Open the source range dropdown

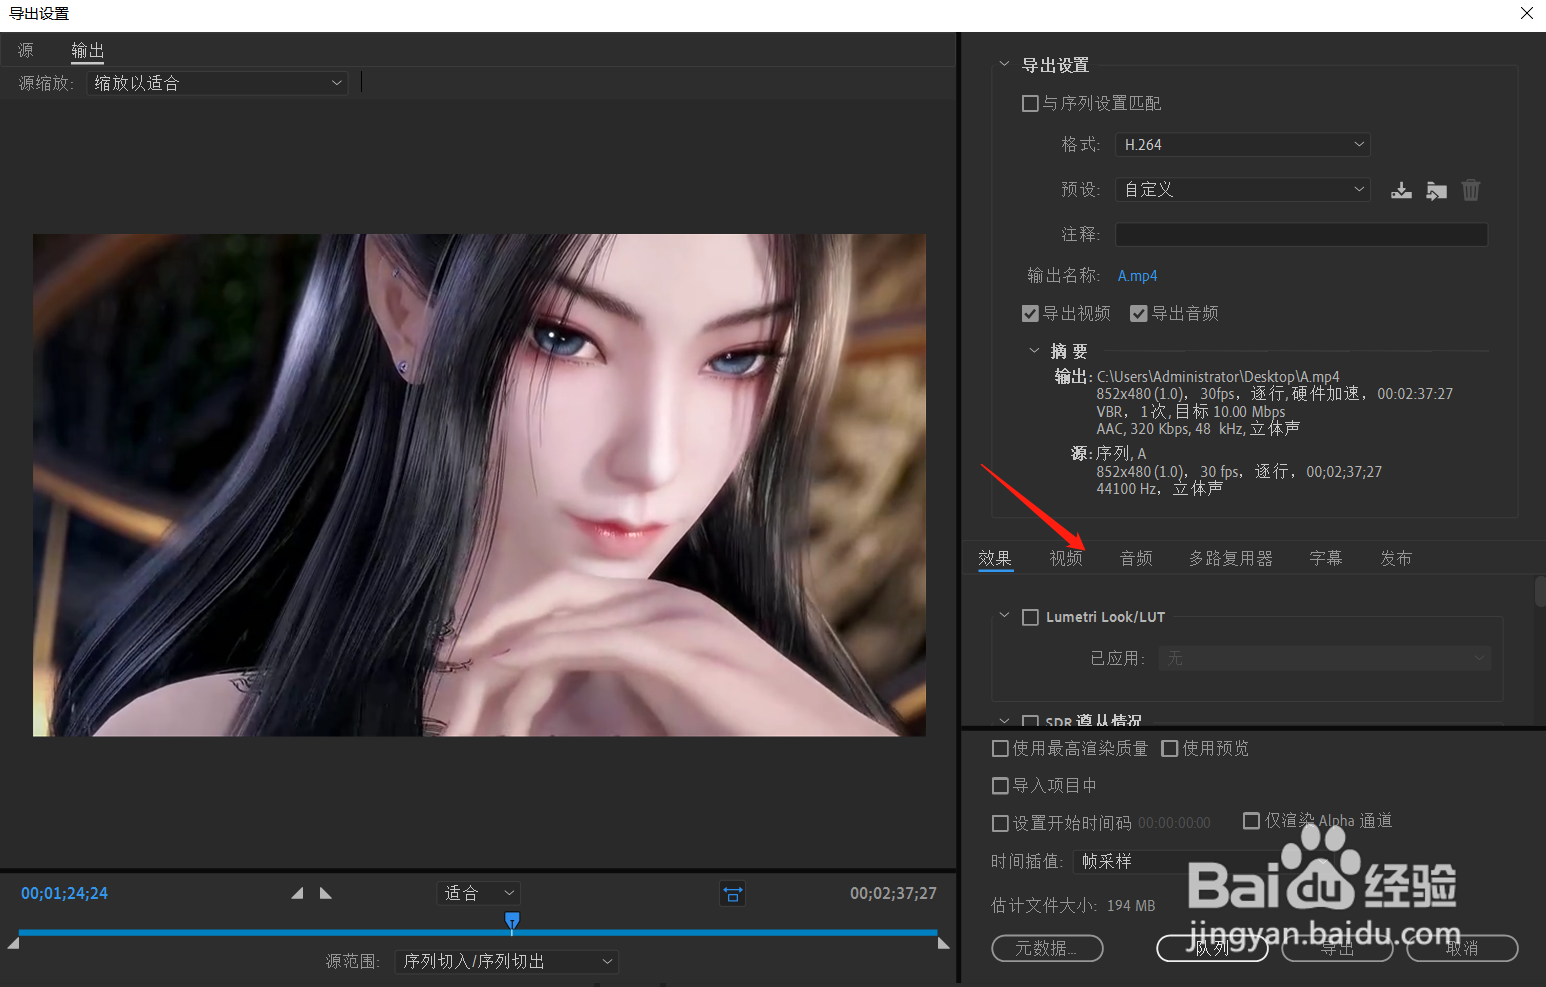pyautogui.click(x=507, y=961)
